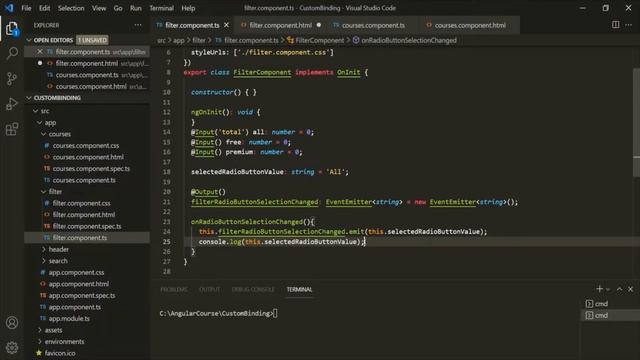Open app.component.ts in the file tree
Image resolution: width=640 pixels, height=360 pixels.
pos(75,307)
